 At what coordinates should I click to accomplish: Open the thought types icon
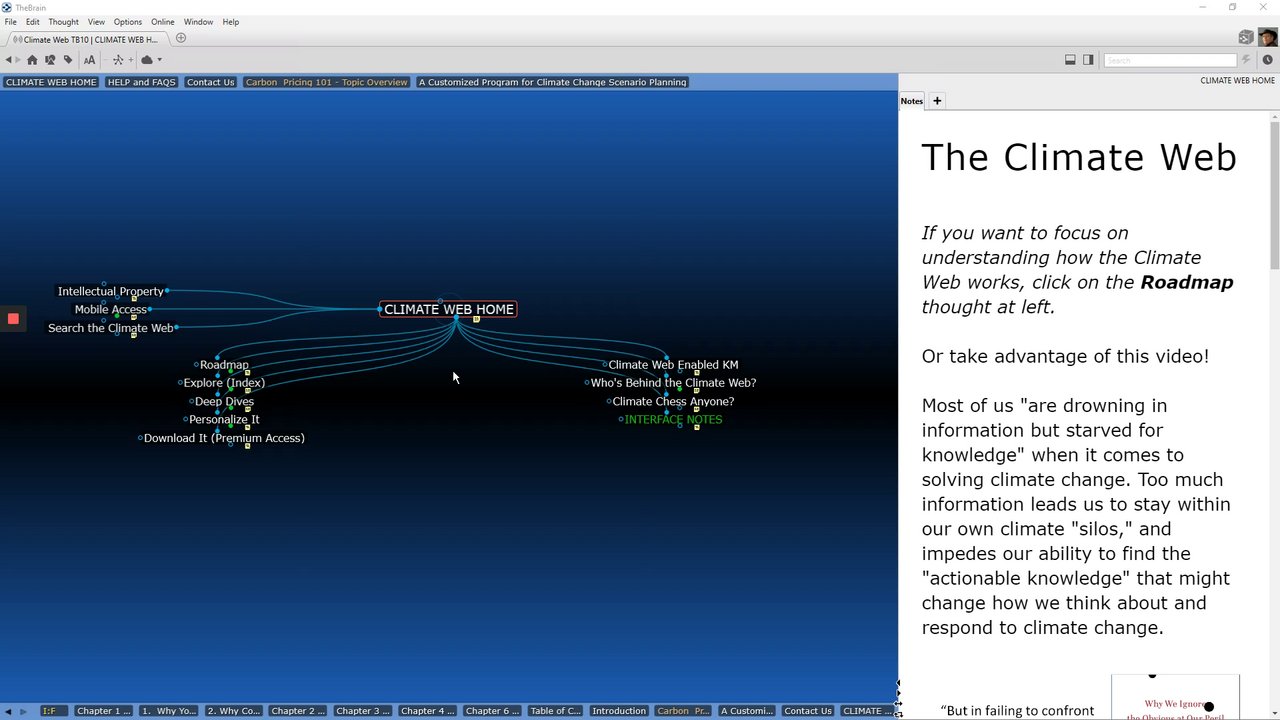[x=50, y=60]
